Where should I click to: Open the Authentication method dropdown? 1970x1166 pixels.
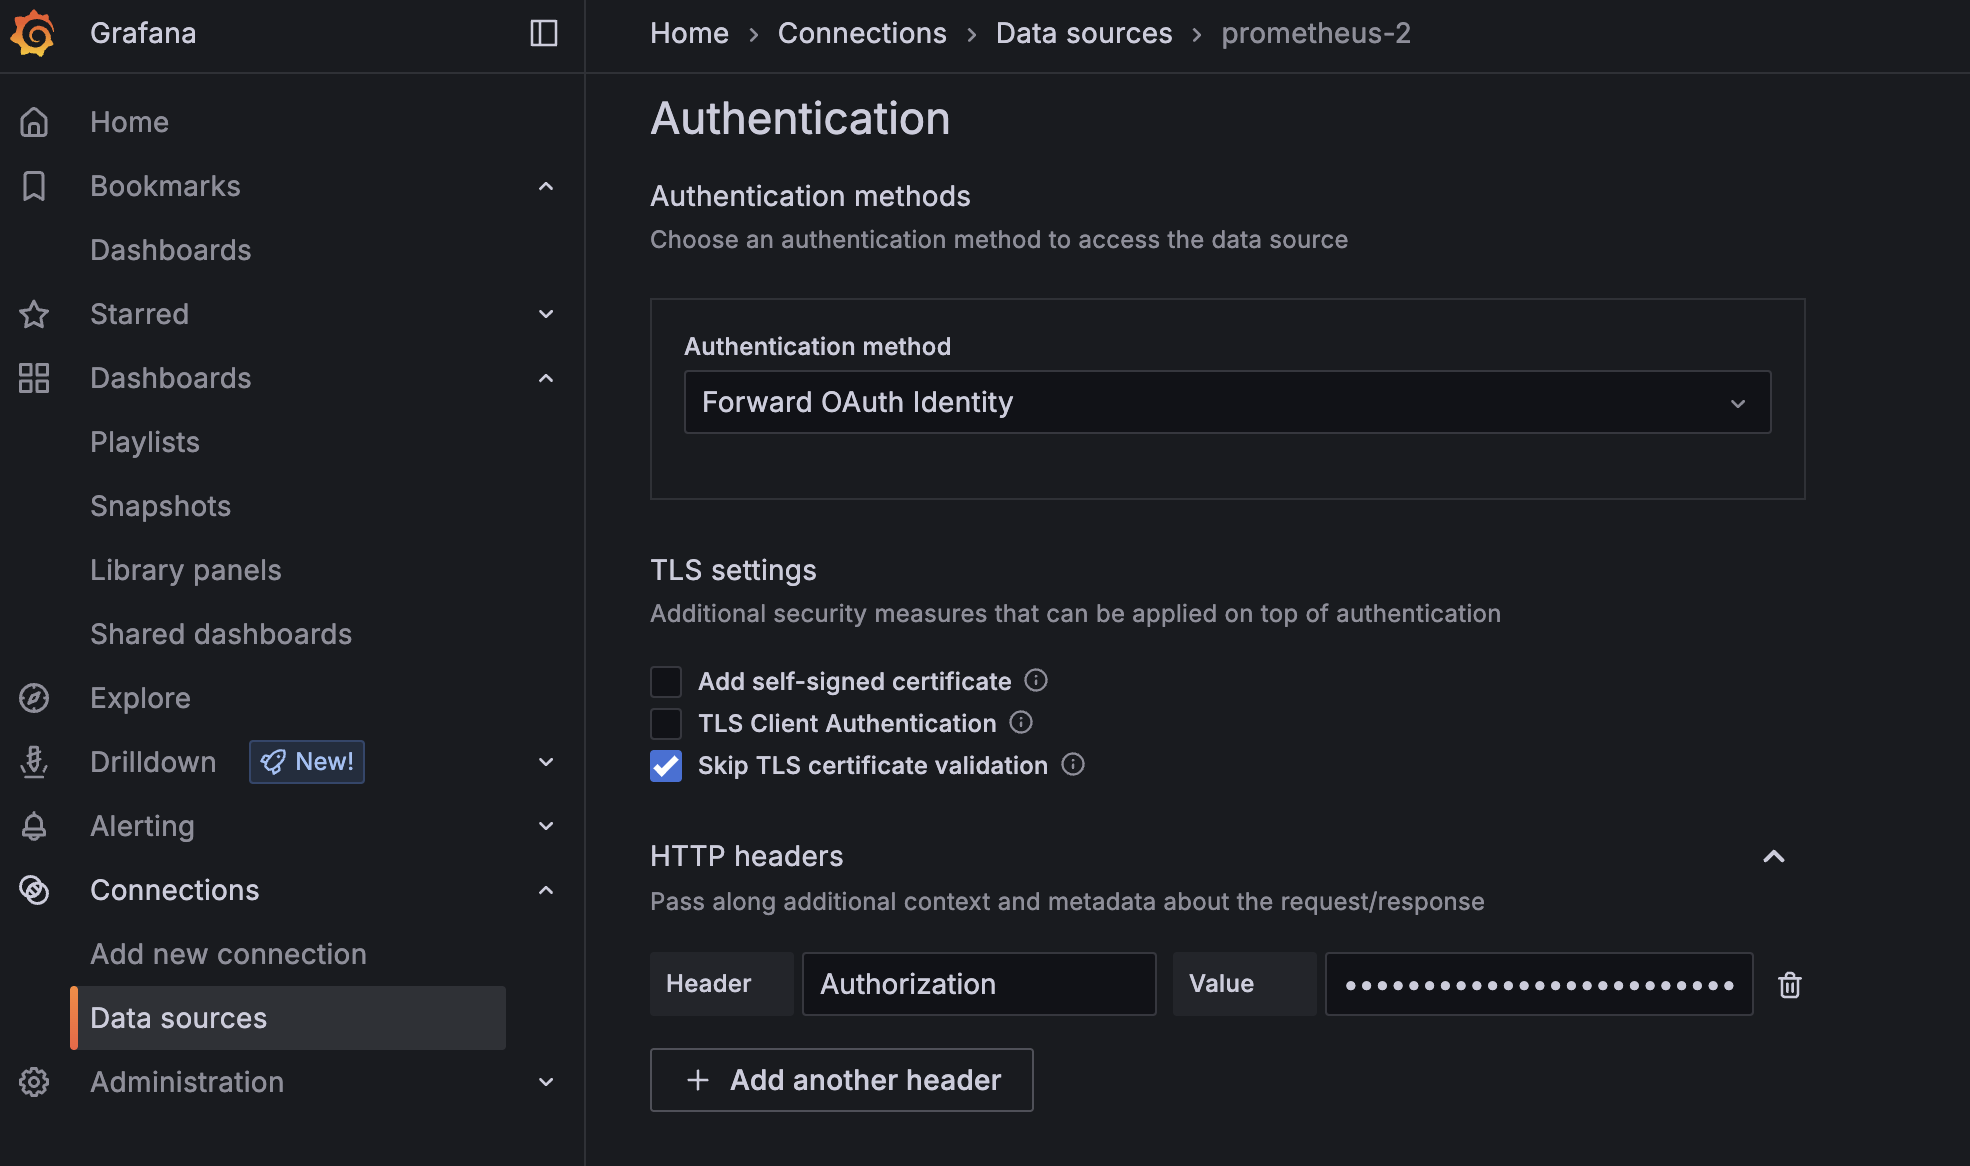(1226, 402)
